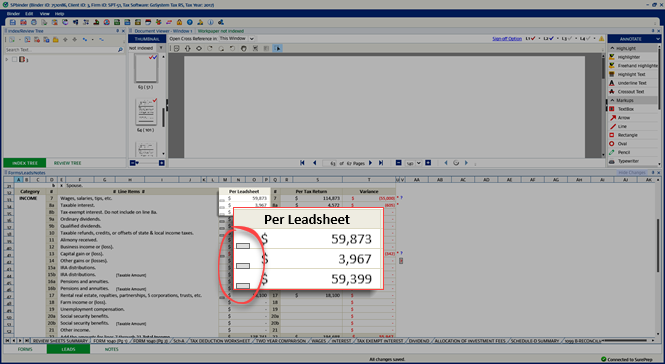Click the viewer zoom out minus button
Viewport: 665px width, 364px height.
[398, 163]
